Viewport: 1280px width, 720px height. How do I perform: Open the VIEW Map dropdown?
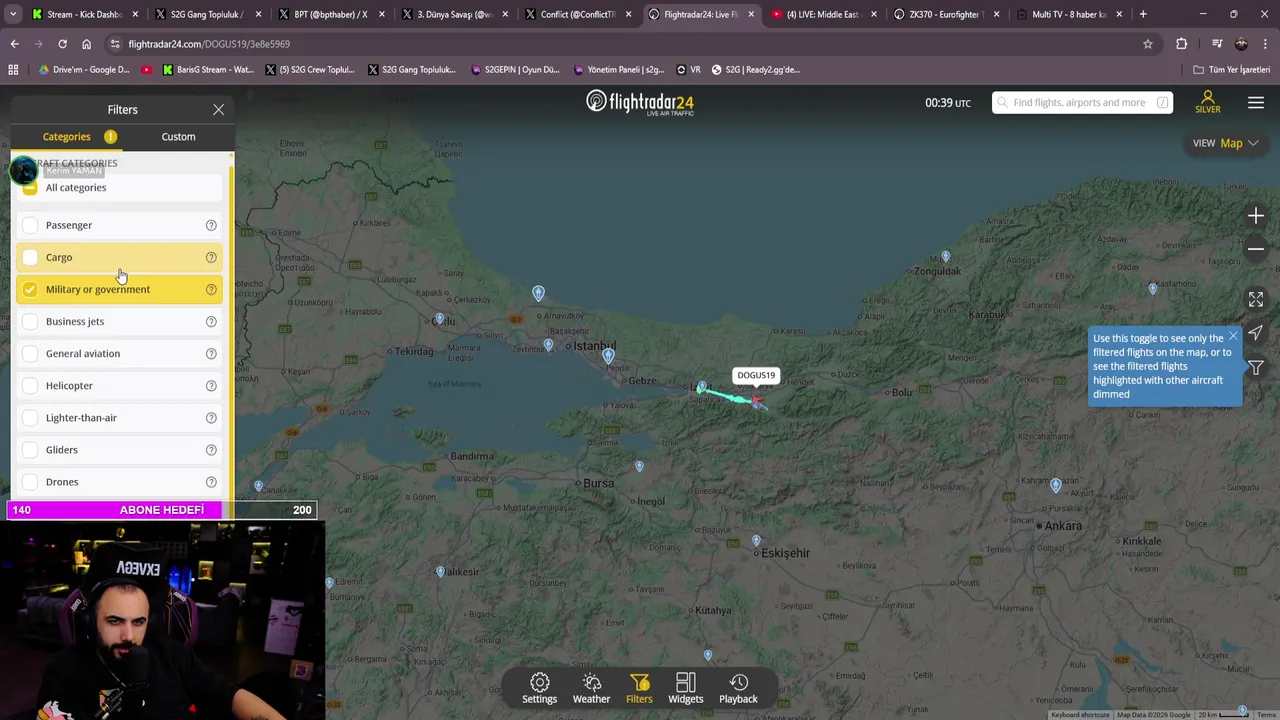[x=1225, y=143]
